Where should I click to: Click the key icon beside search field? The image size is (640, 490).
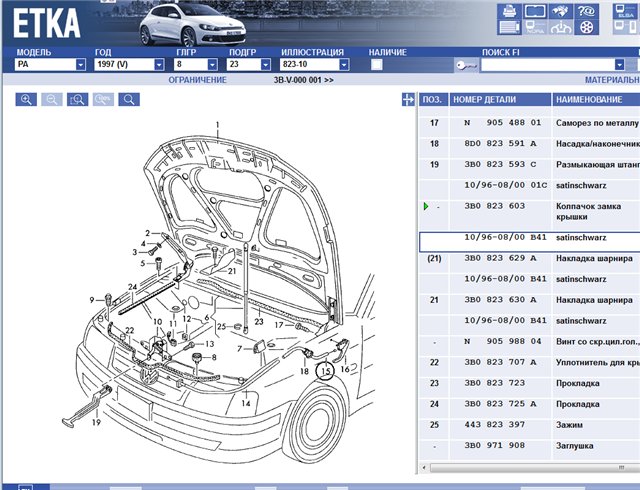point(467,65)
